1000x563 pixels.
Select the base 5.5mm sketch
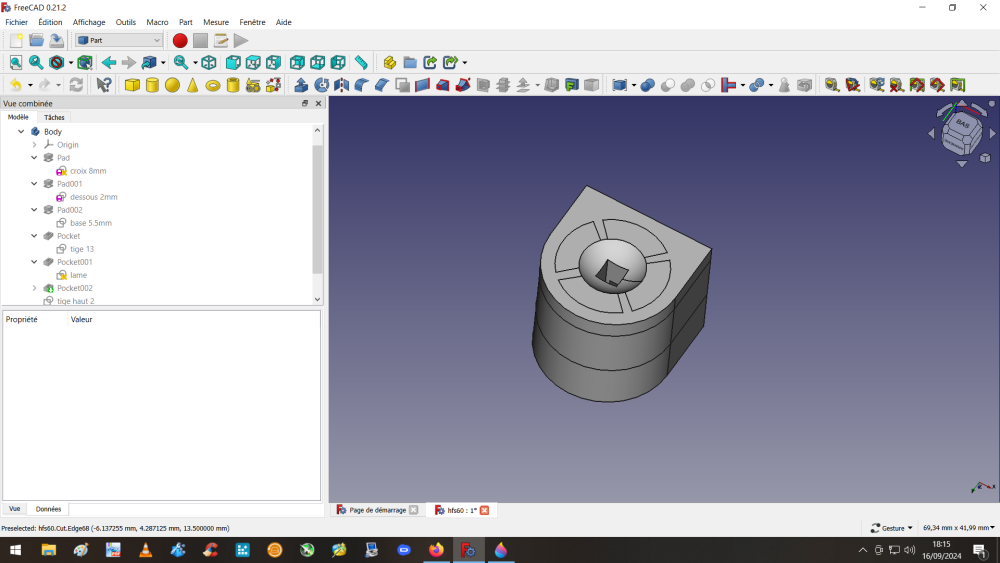pyautogui.click(x=91, y=223)
